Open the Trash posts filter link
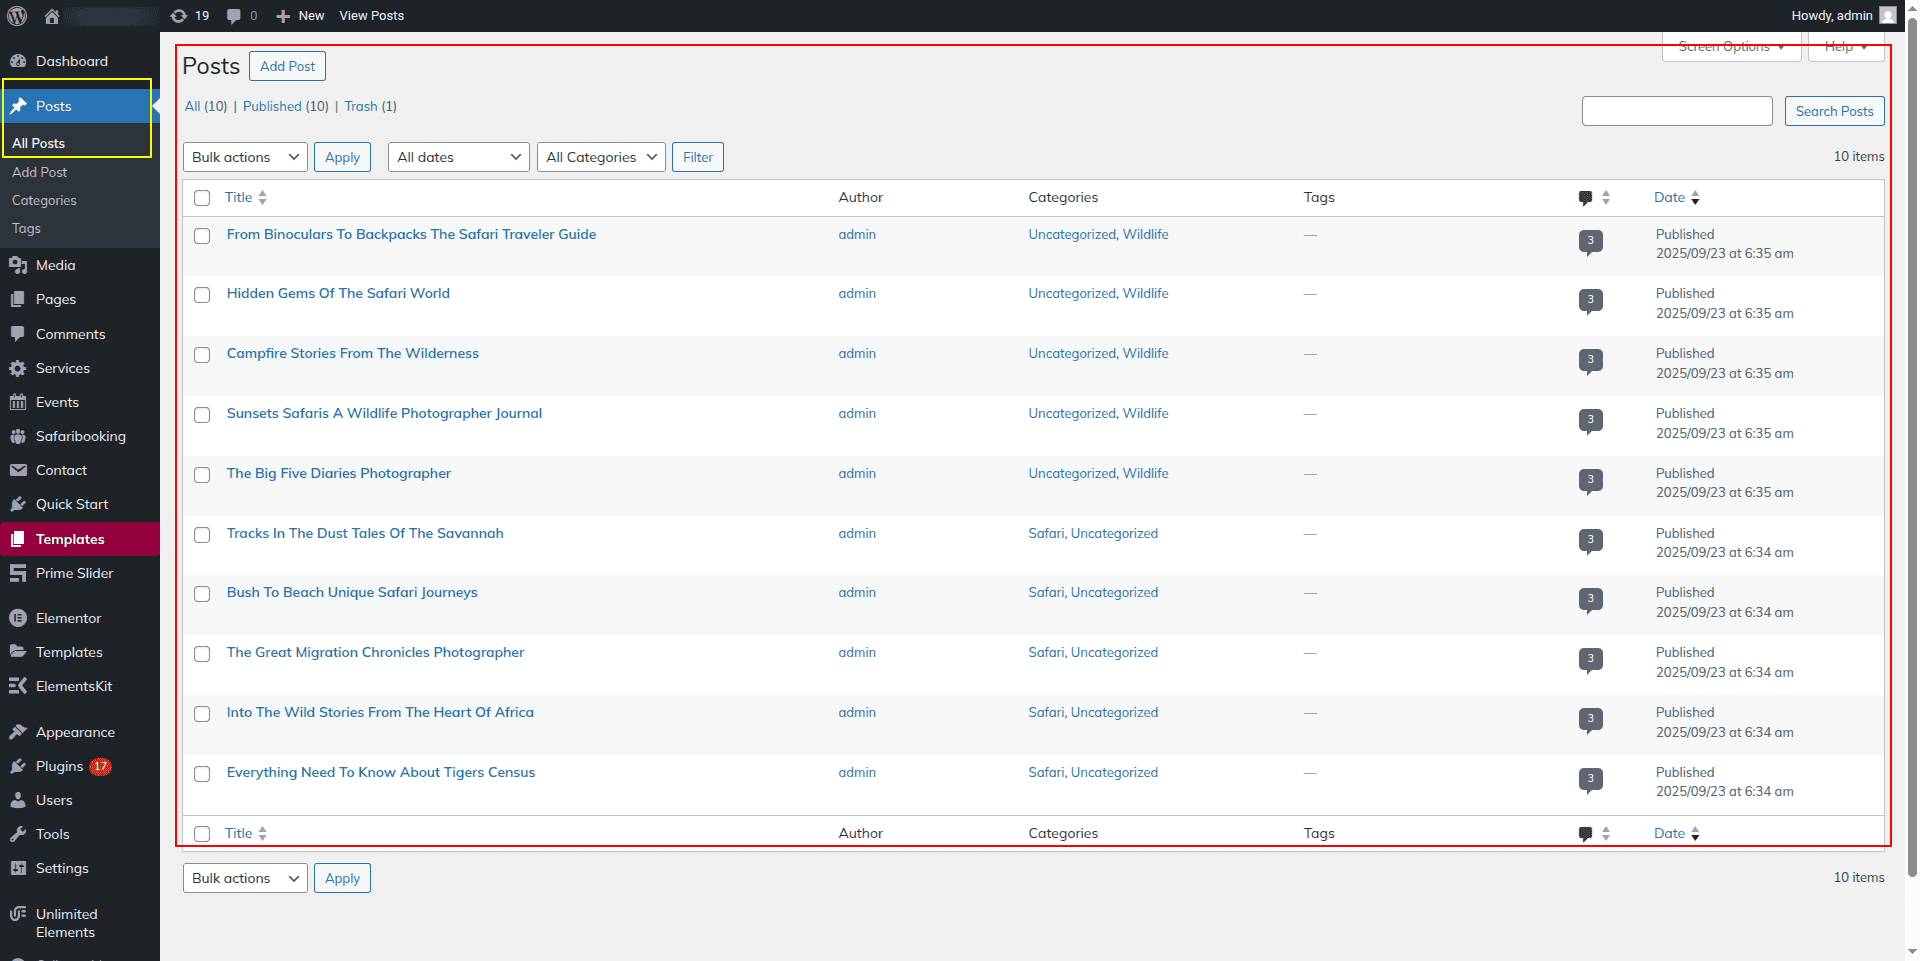 (361, 106)
